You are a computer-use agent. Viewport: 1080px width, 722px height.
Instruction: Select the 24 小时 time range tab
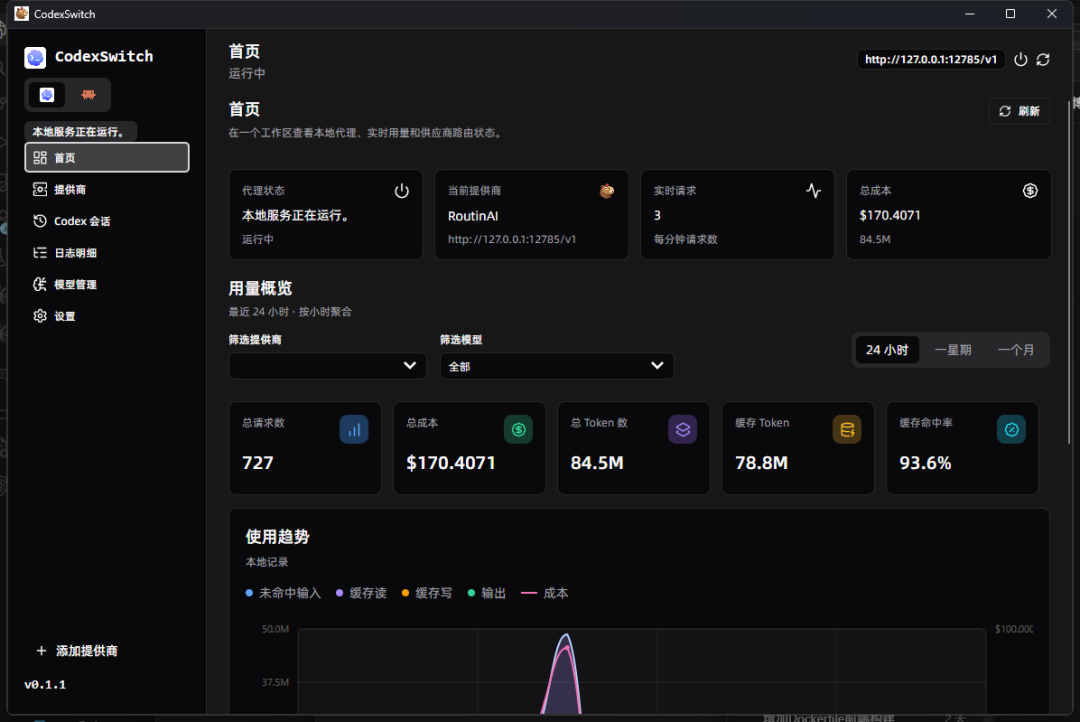click(887, 350)
